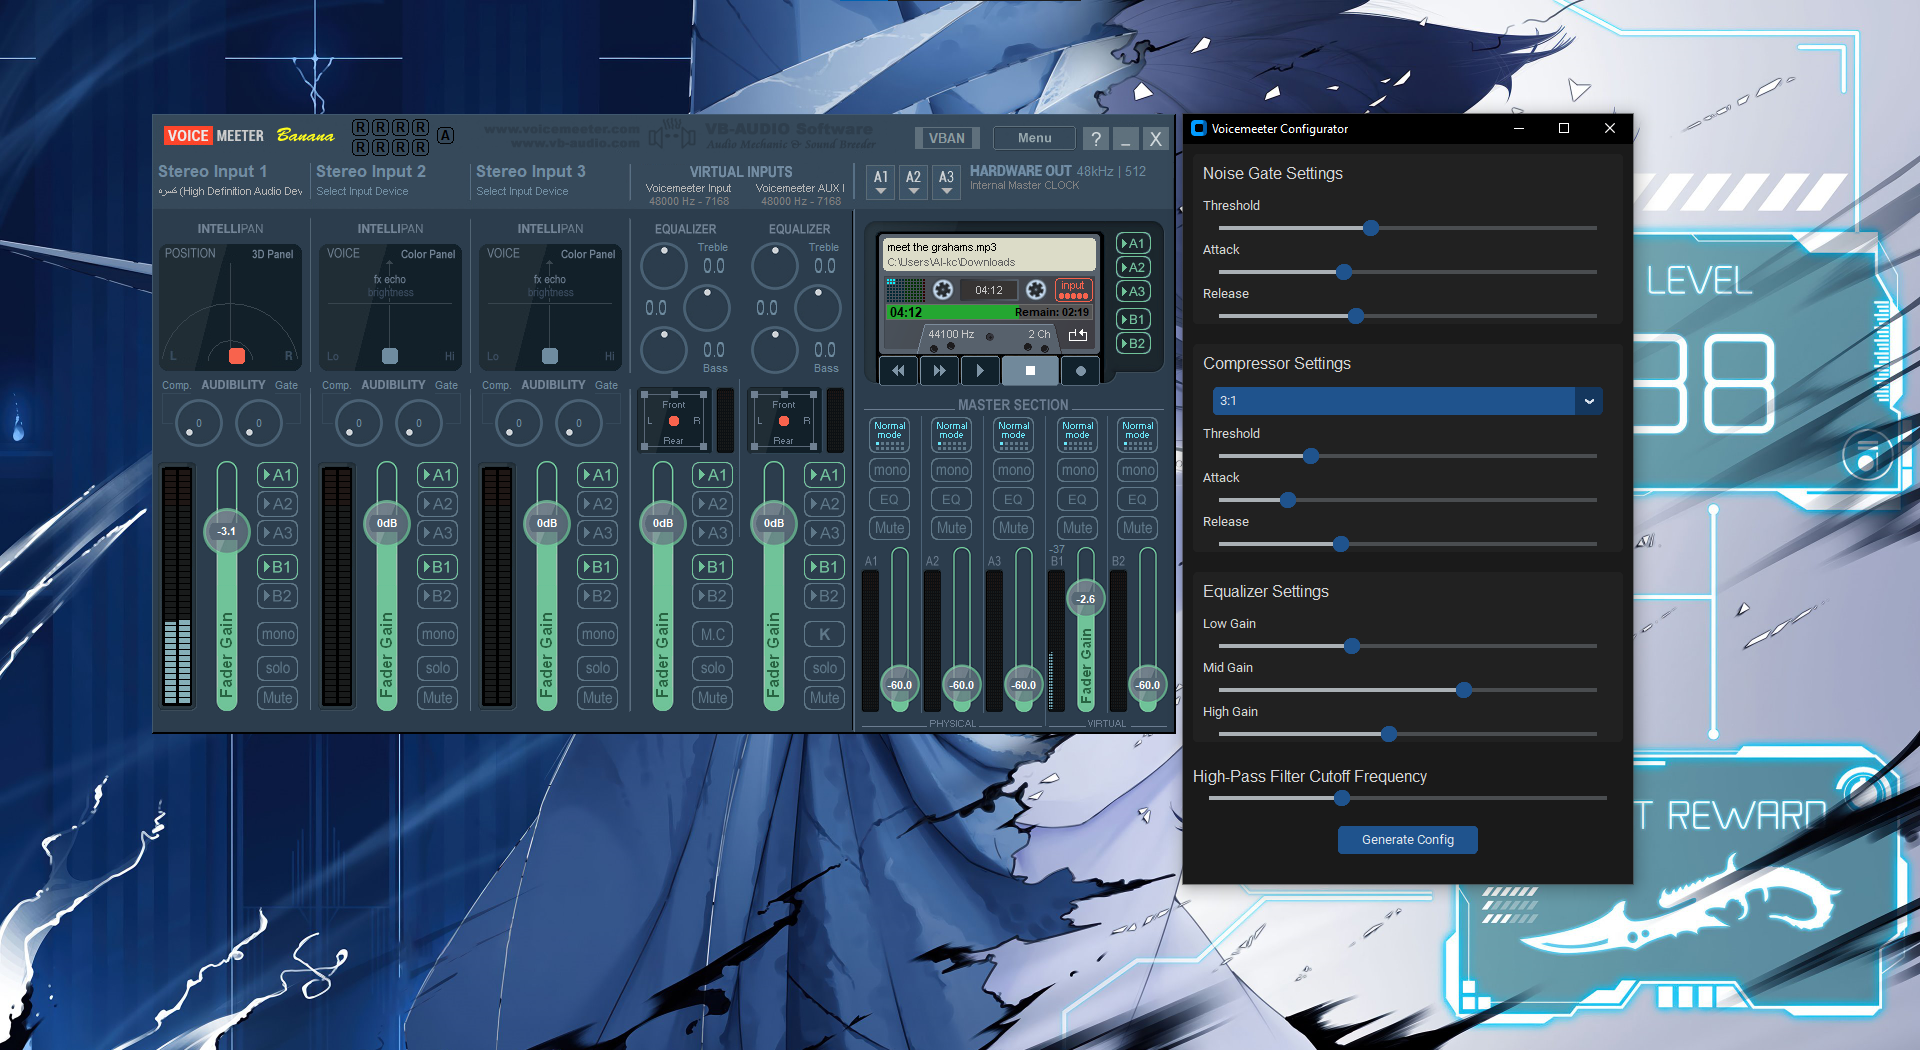Open compressor ratio 3:1 dropdown in Configurator
Screen dimensions: 1920x1050
coord(1407,401)
